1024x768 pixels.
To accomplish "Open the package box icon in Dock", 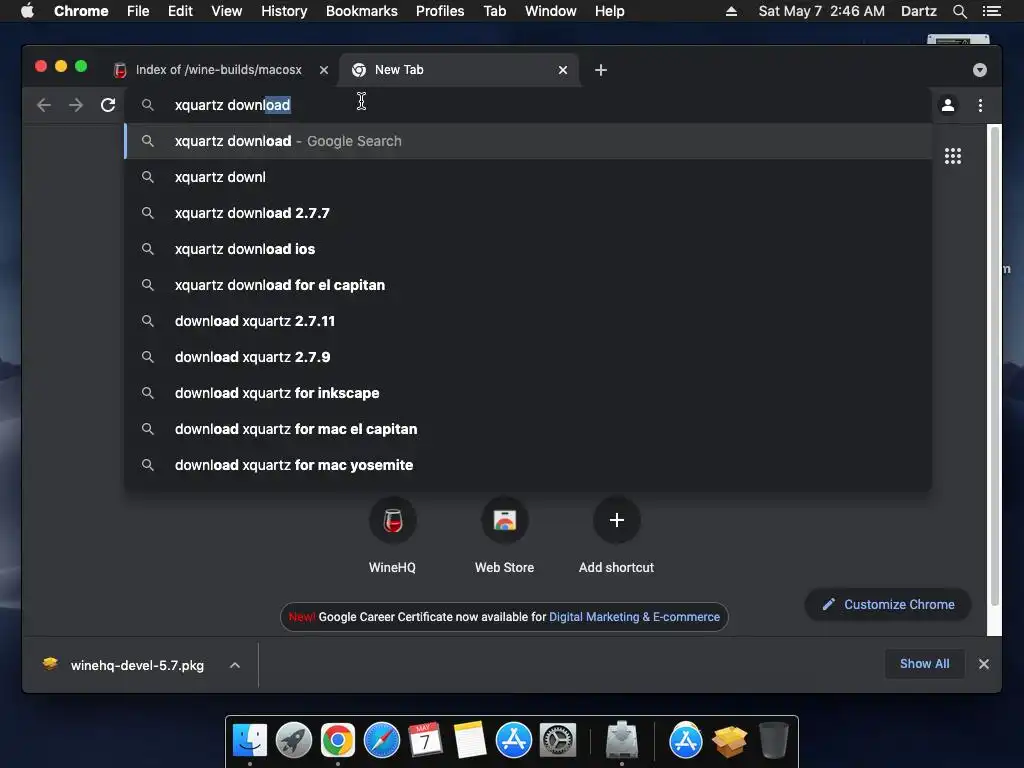I will pos(729,741).
